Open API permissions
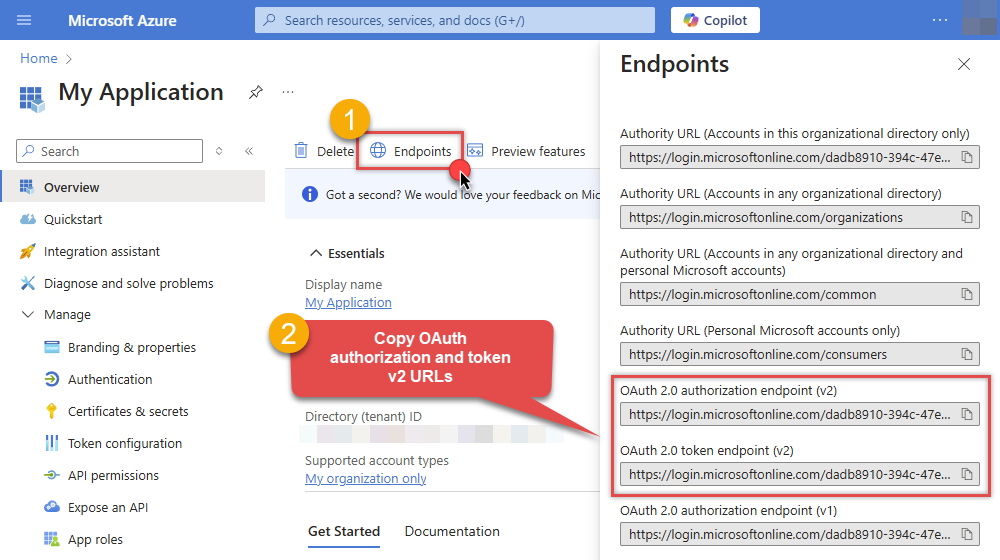The height and width of the screenshot is (560, 1000). tap(113, 475)
